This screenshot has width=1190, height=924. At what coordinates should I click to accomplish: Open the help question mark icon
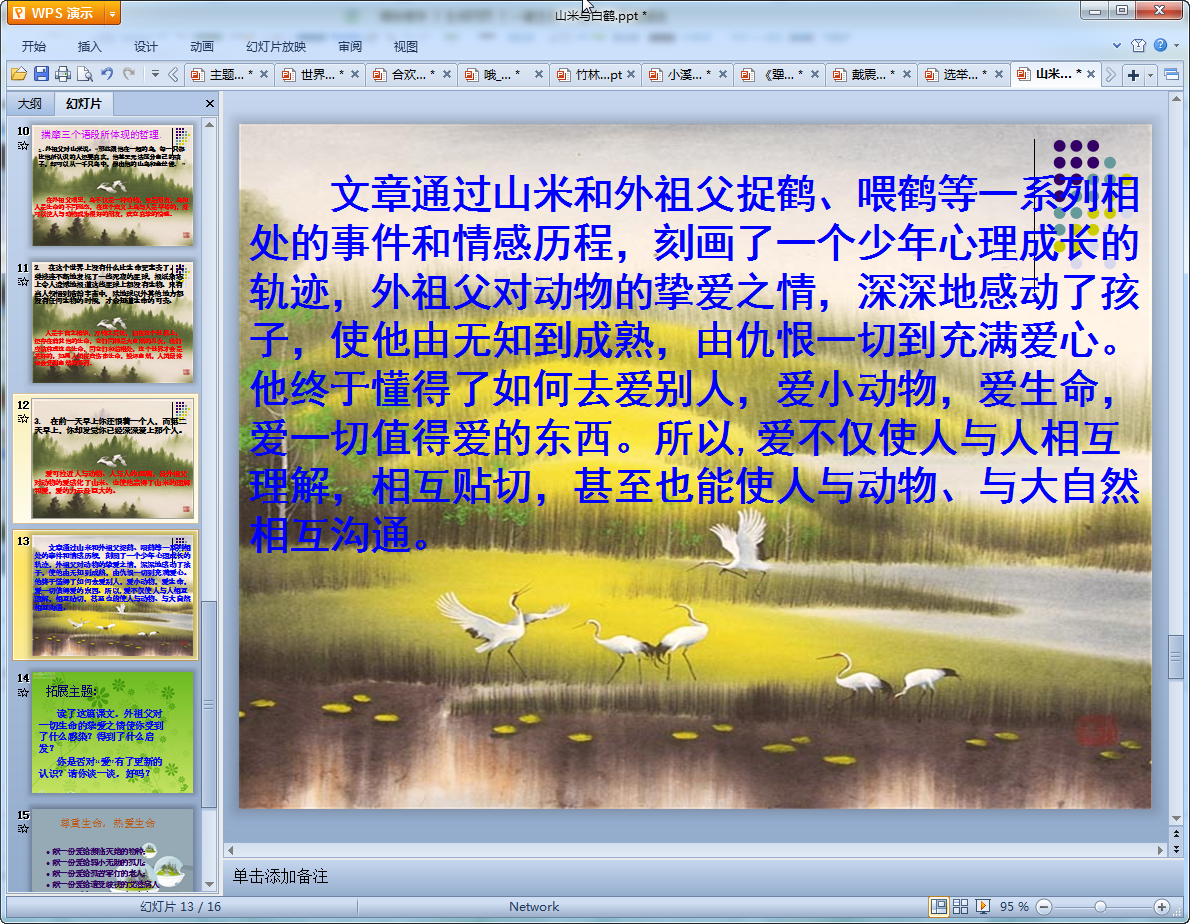tap(1160, 45)
